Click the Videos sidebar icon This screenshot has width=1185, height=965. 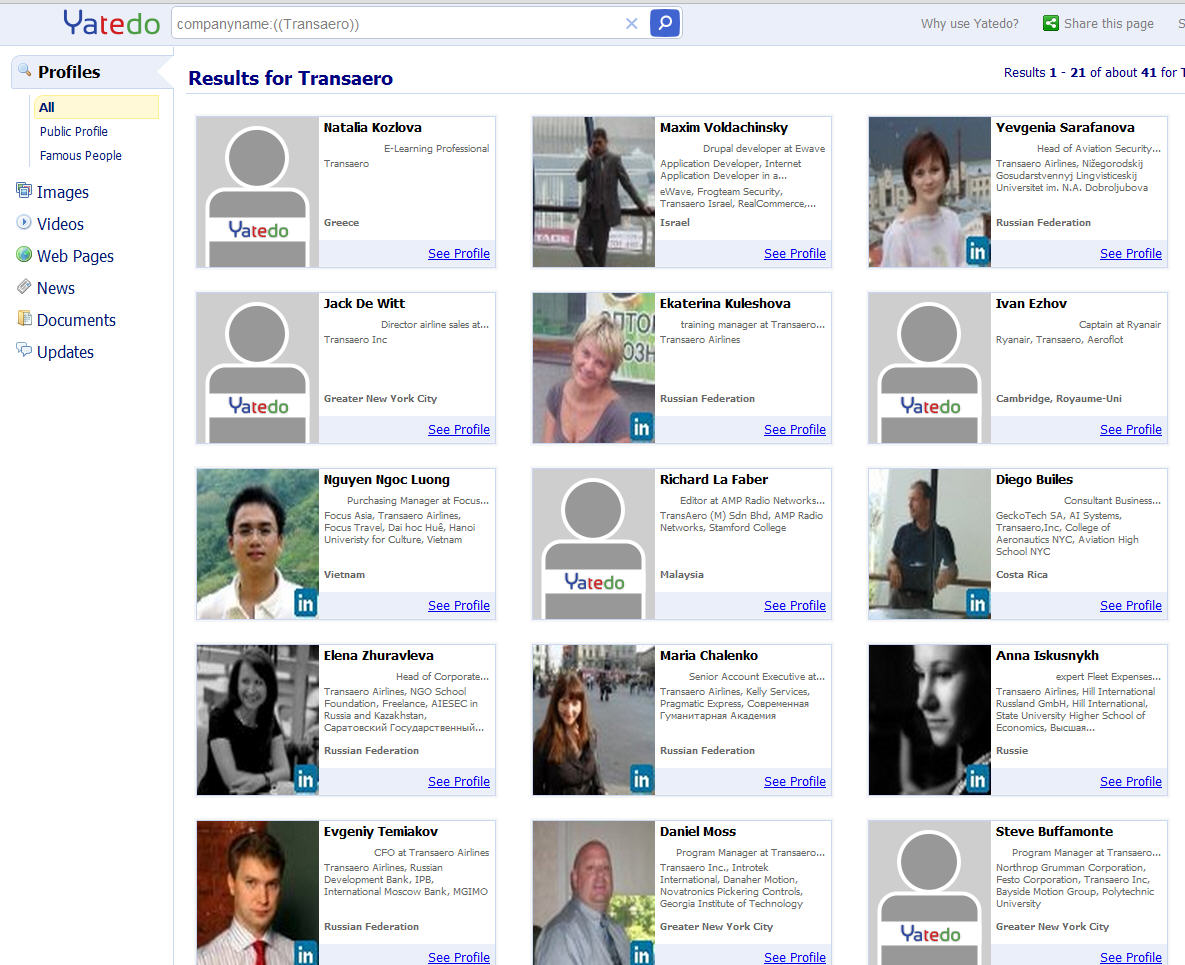[24, 222]
